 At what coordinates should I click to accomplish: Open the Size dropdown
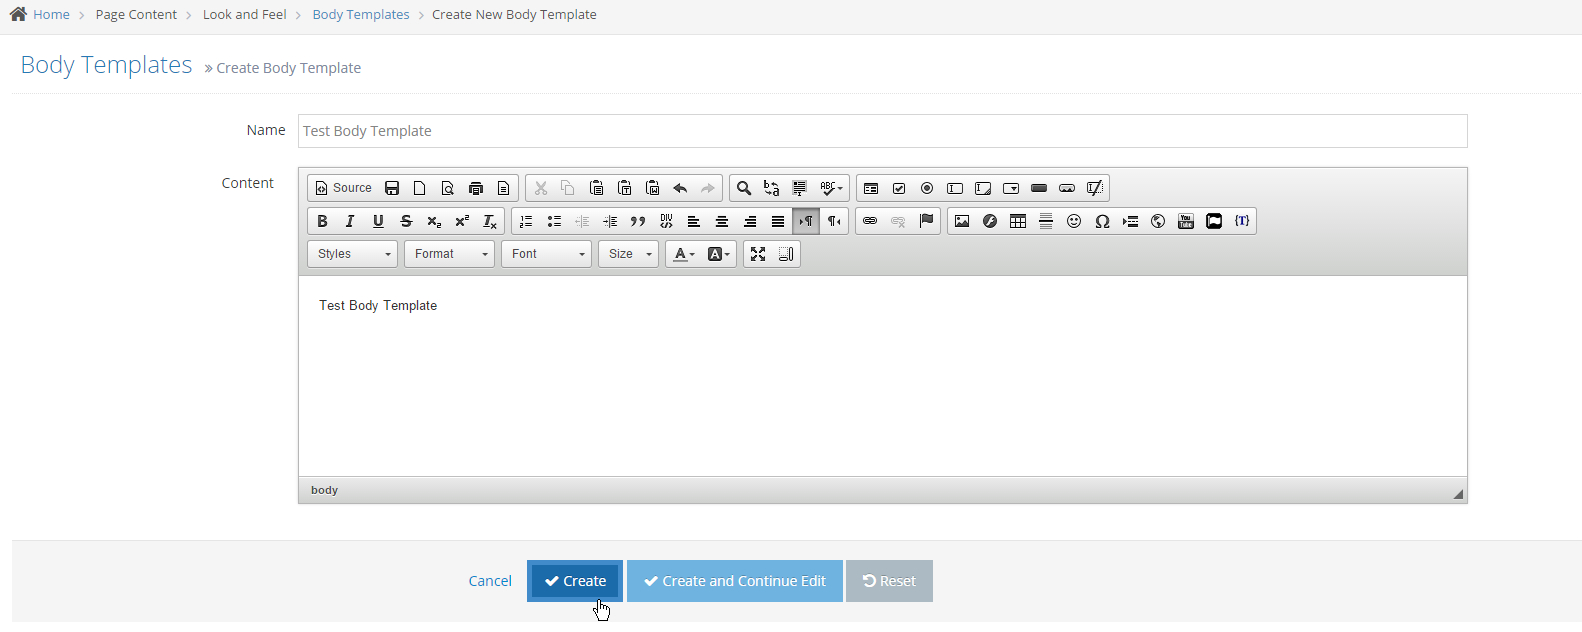point(628,254)
